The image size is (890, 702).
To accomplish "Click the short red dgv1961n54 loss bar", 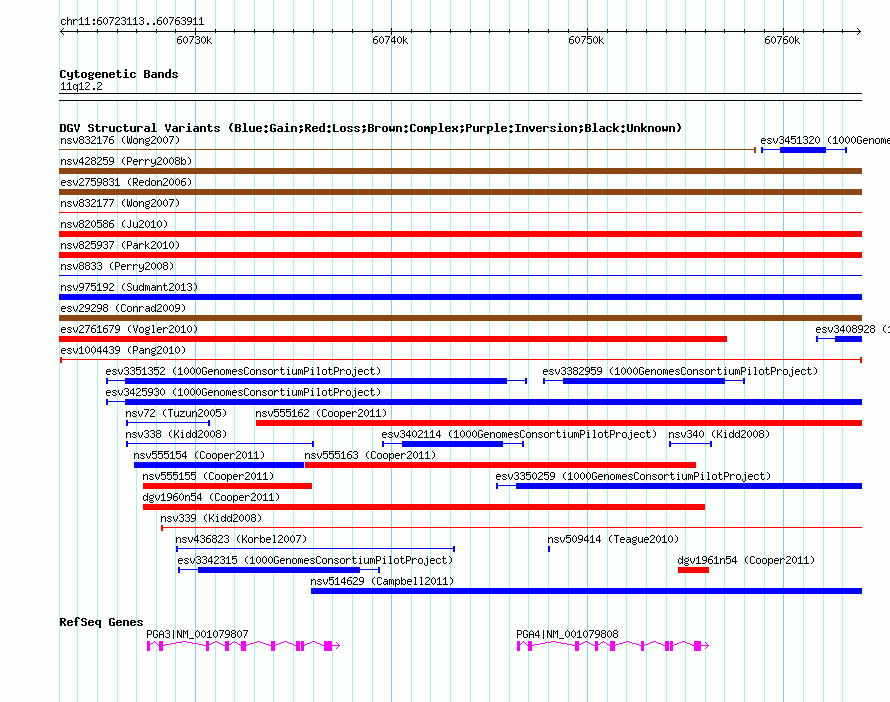I will [693, 570].
